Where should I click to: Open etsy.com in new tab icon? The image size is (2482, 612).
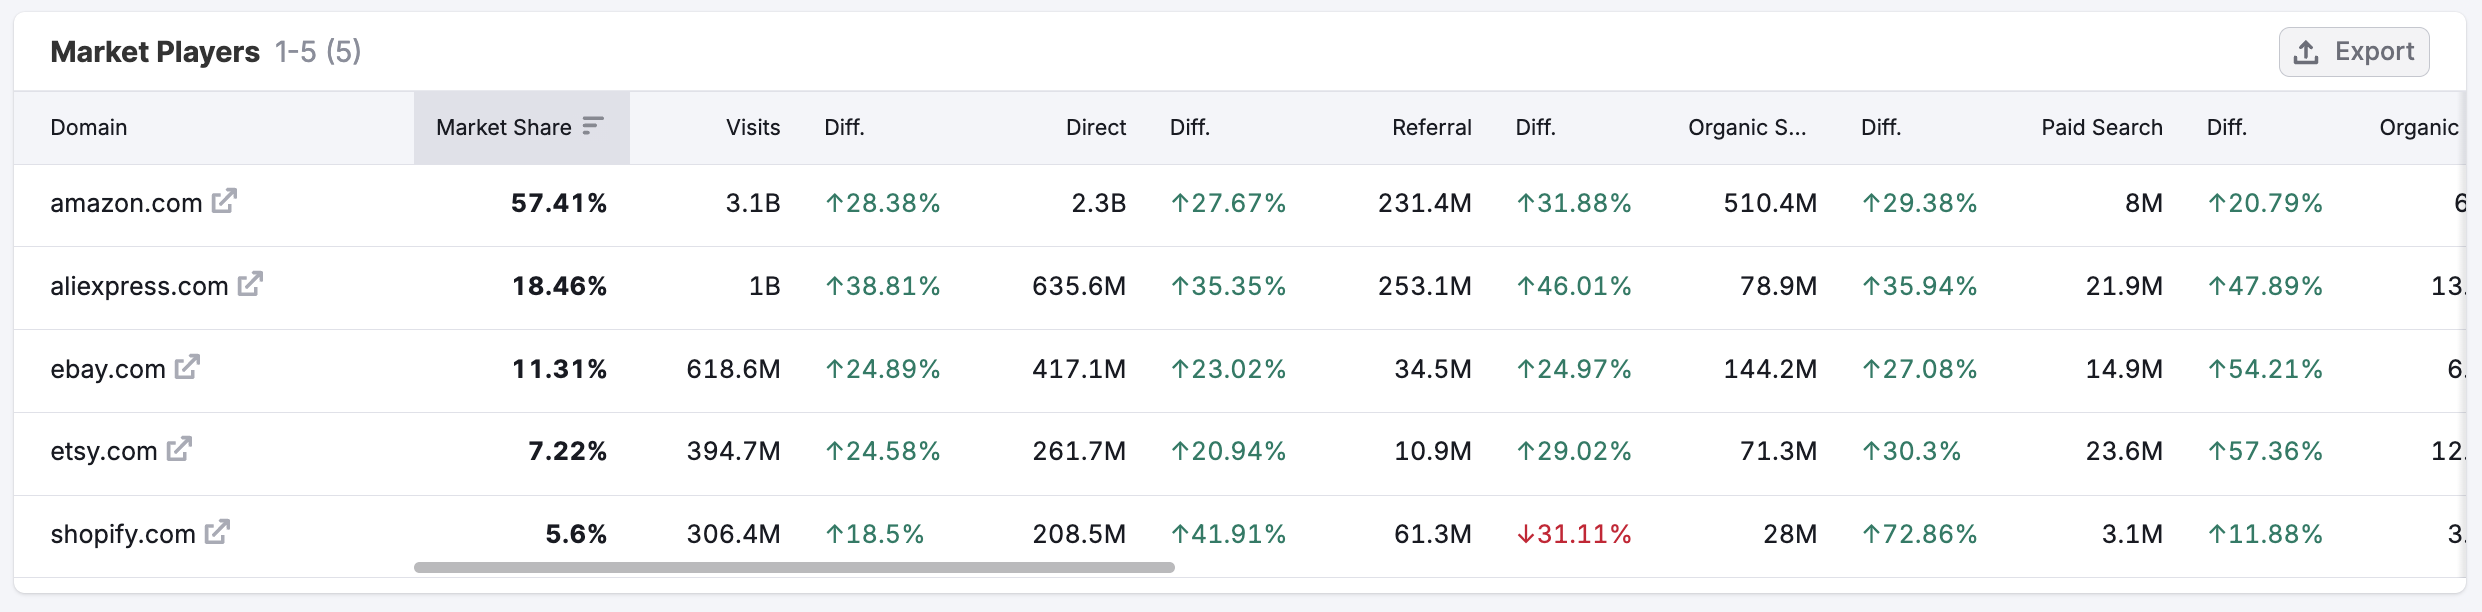pyautogui.click(x=179, y=449)
